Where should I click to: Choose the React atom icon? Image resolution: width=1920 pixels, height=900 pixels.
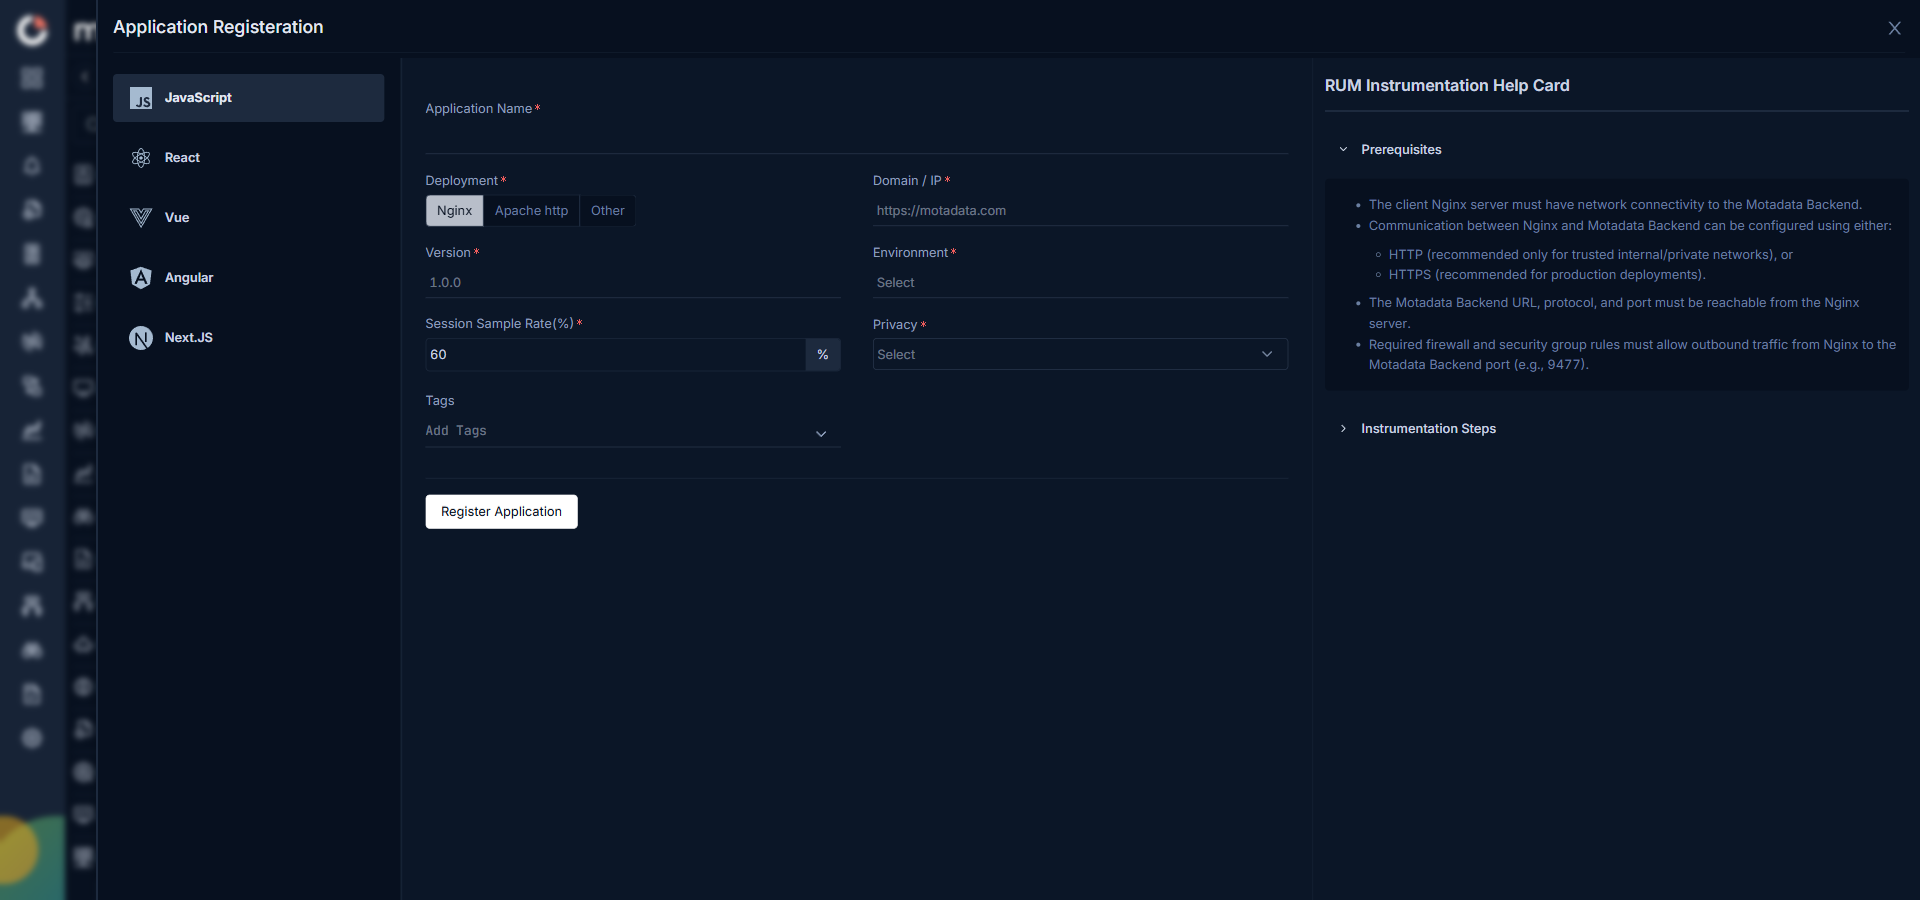(x=141, y=158)
